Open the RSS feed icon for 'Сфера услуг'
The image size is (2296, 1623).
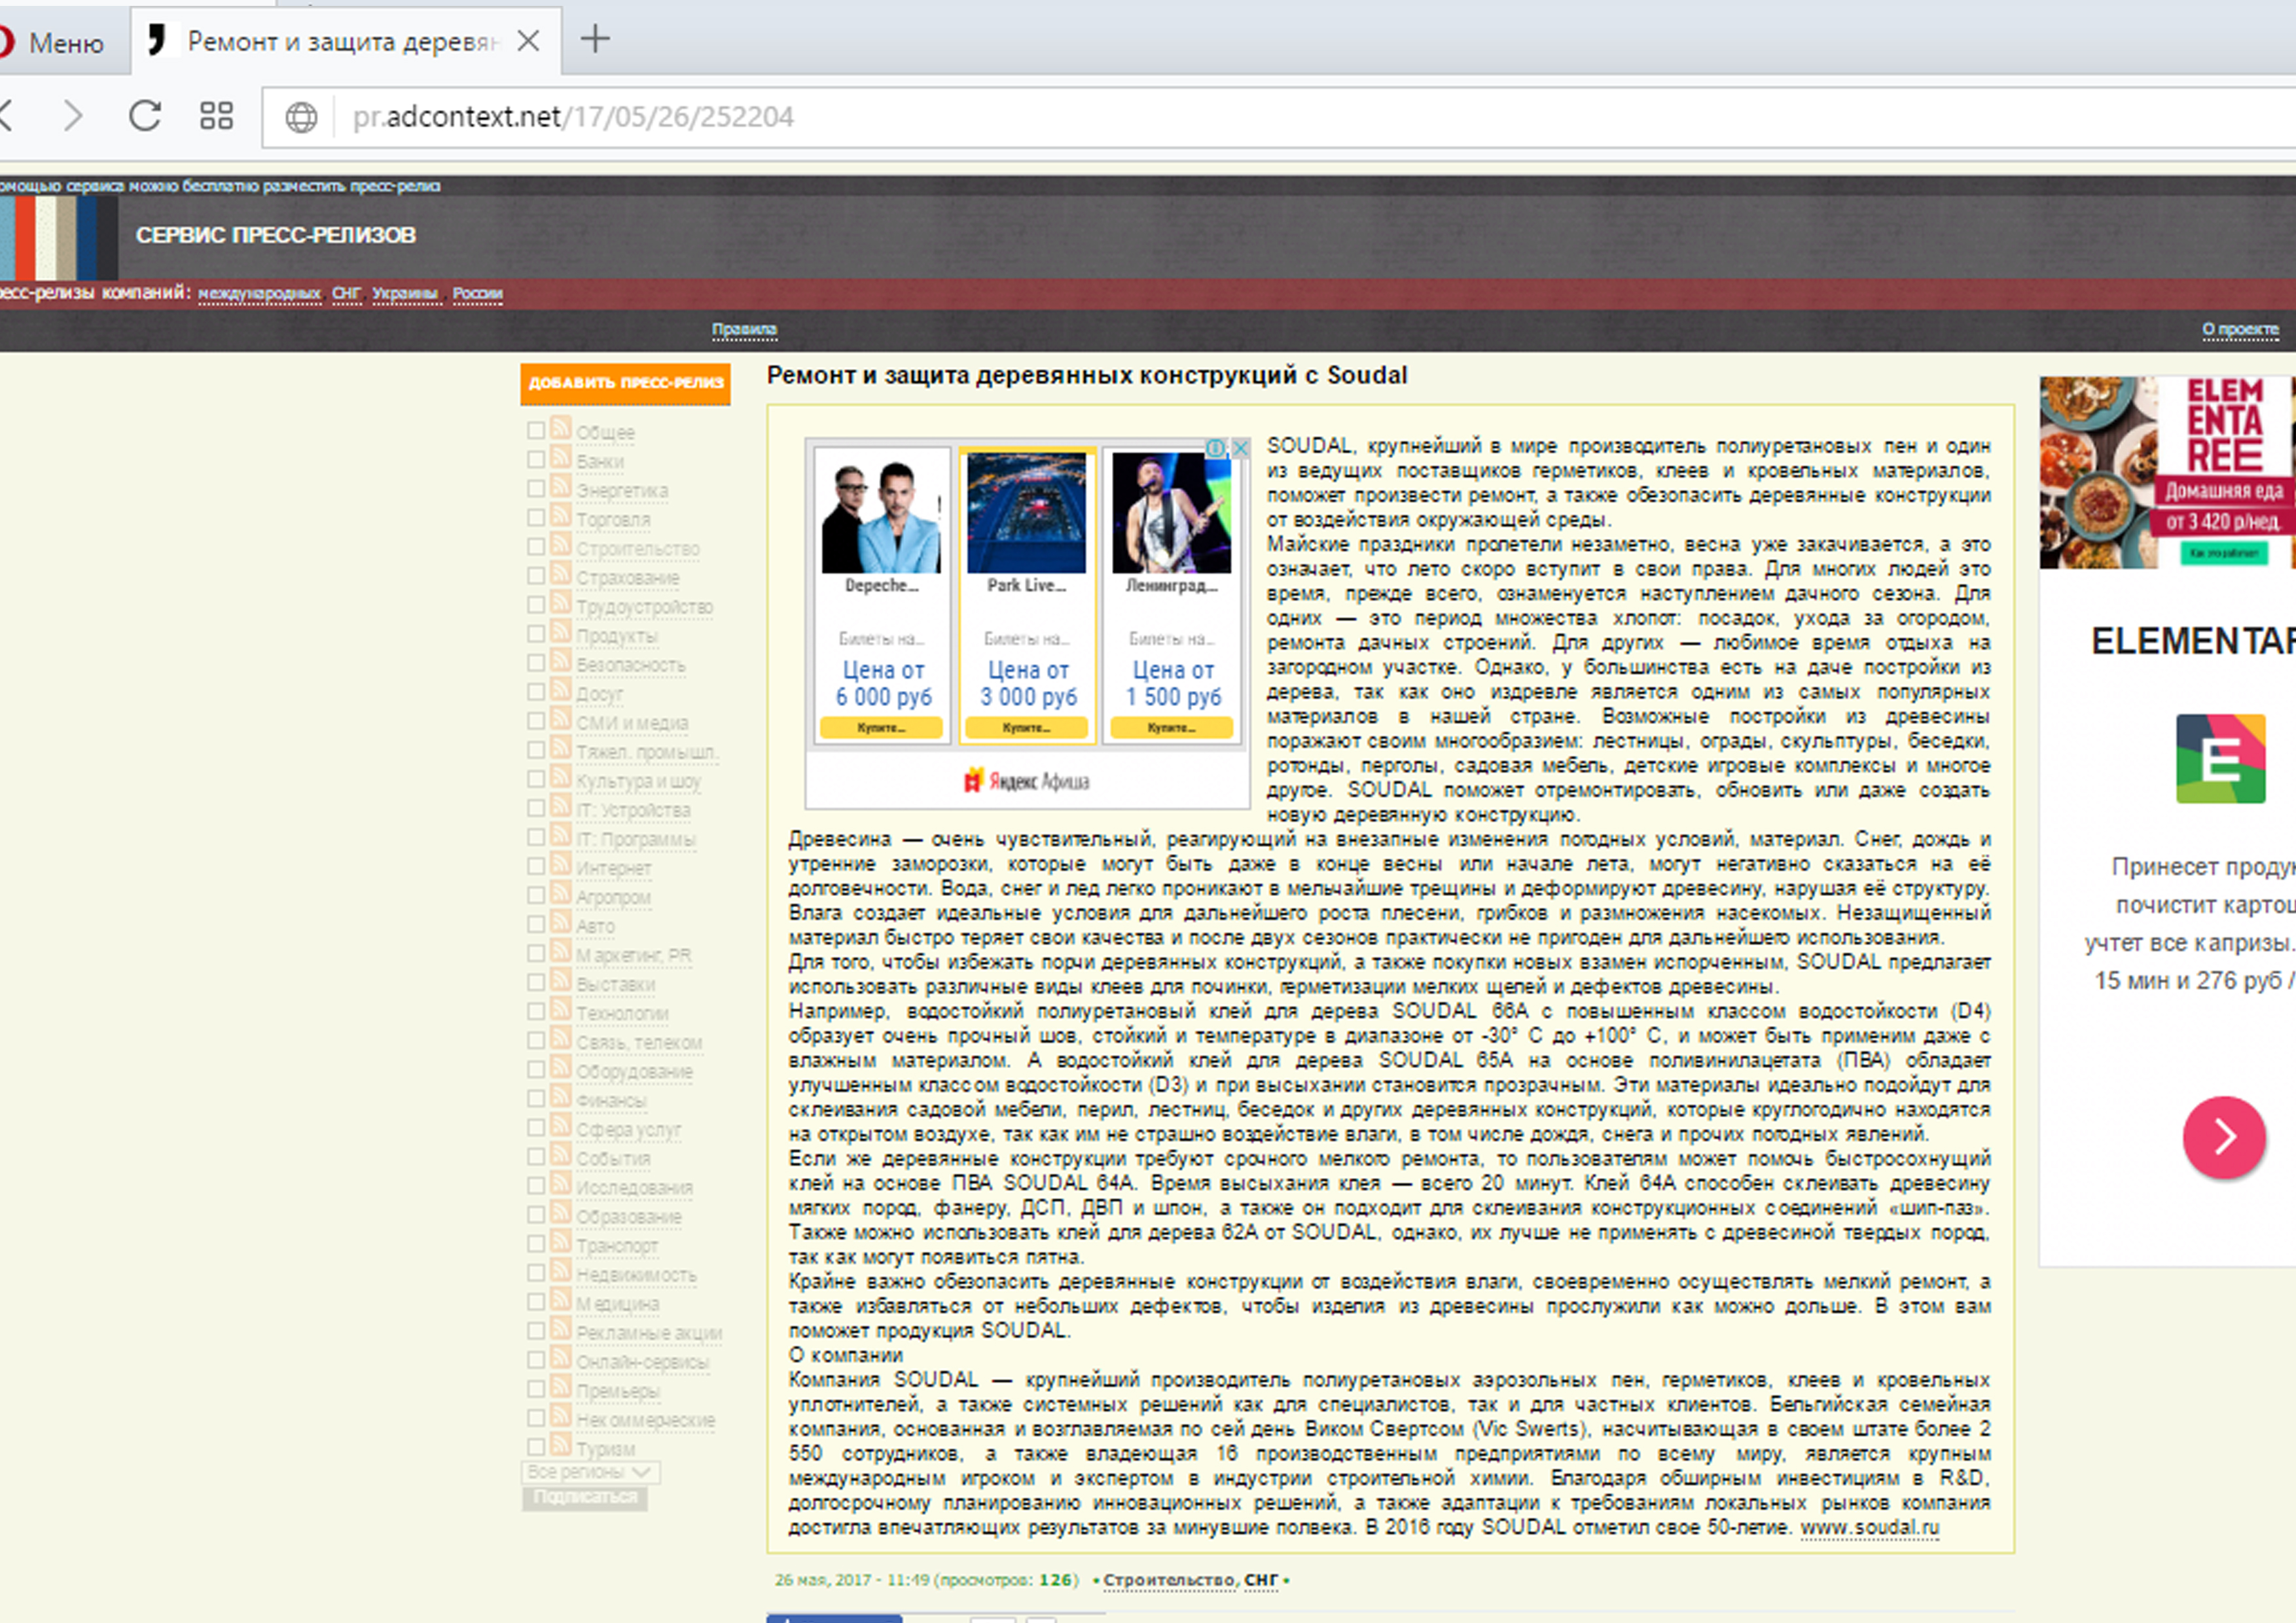pos(561,1125)
